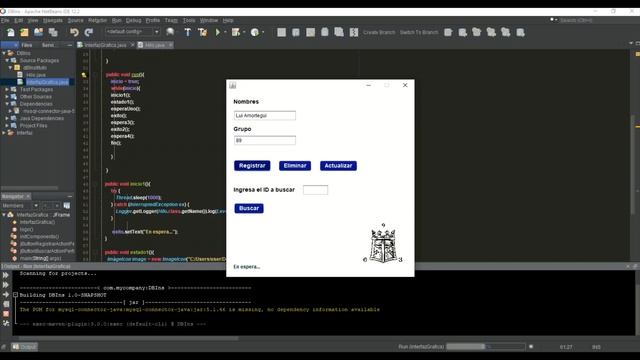
Task: Click the Undo arrow icon
Action: (x=74, y=32)
